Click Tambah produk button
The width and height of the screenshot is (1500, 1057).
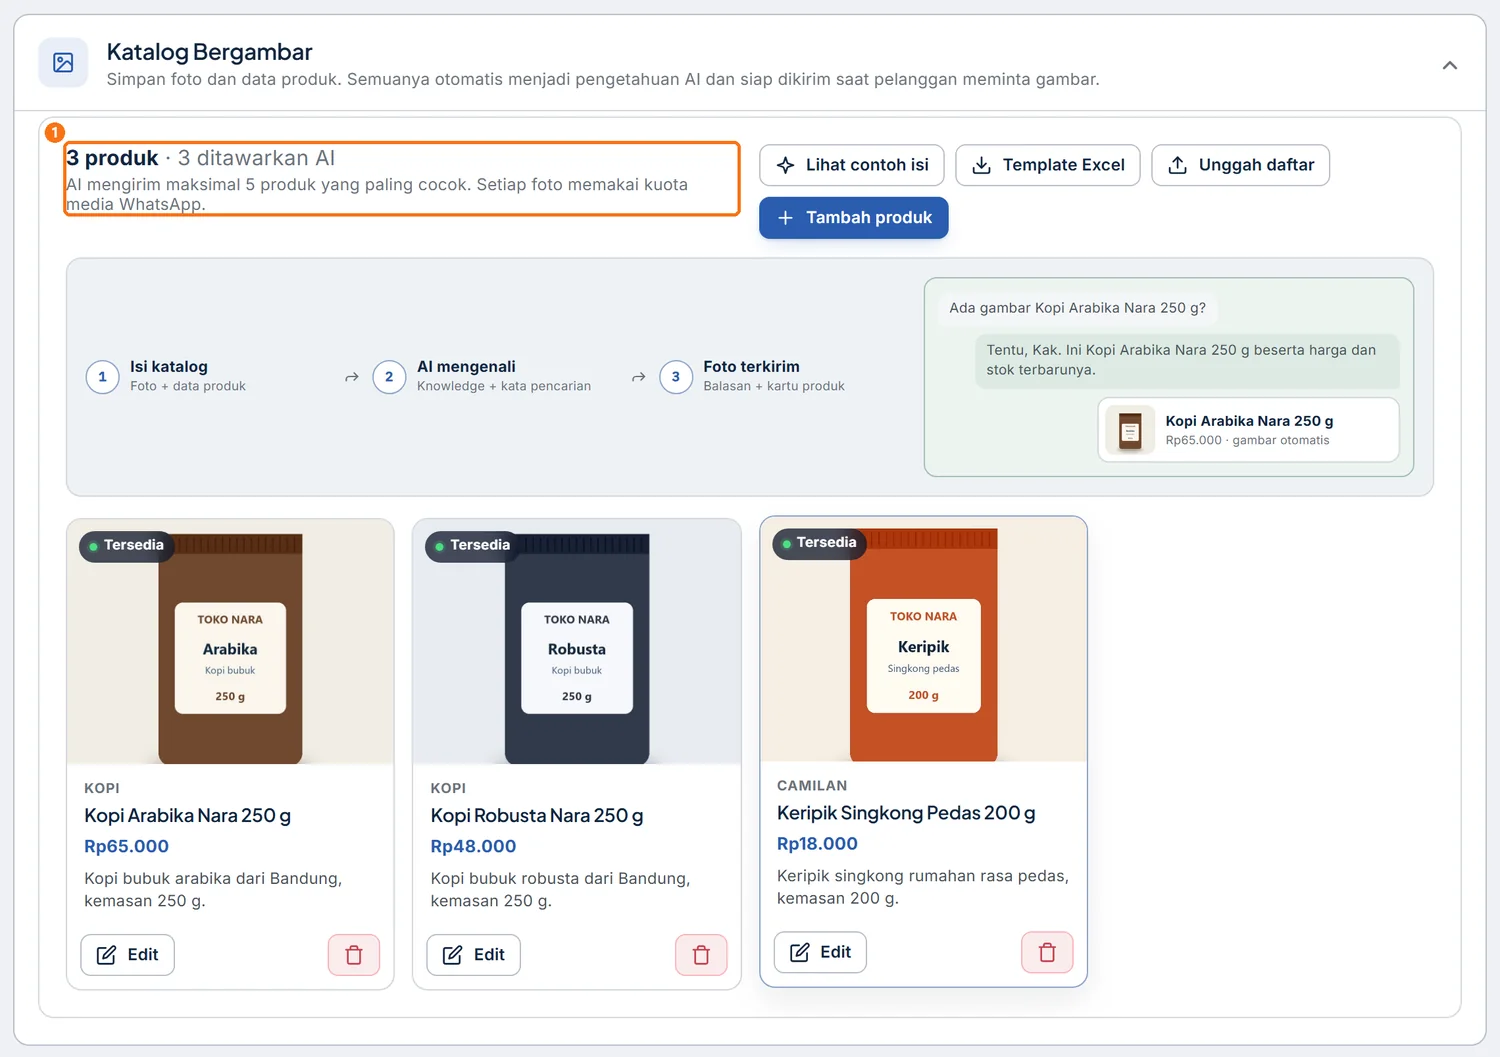(x=853, y=218)
